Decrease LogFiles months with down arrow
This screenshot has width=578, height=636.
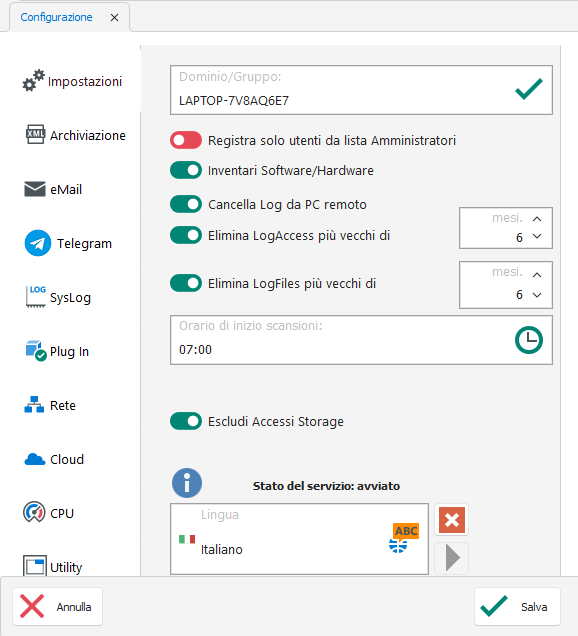point(537,295)
